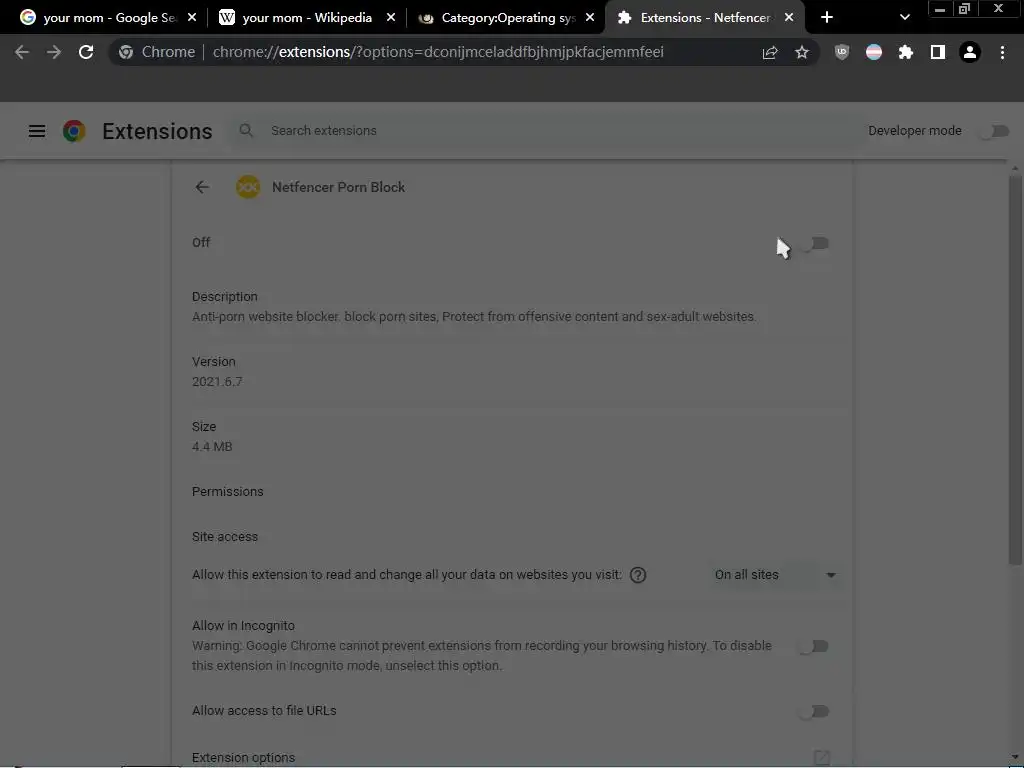Click the Description heading
The width and height of the screenshot is (1024, 768).
tap(225, 296)
